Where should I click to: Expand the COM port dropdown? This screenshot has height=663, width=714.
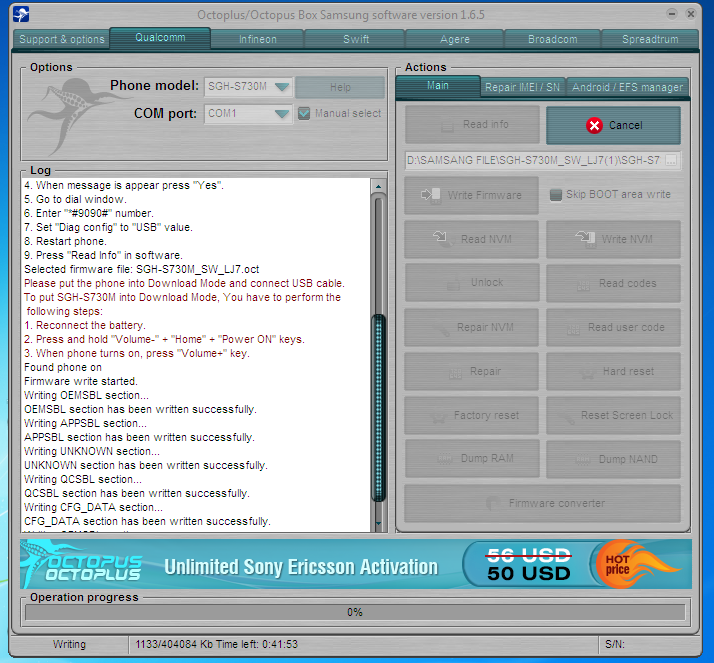[x=282, y=113]
